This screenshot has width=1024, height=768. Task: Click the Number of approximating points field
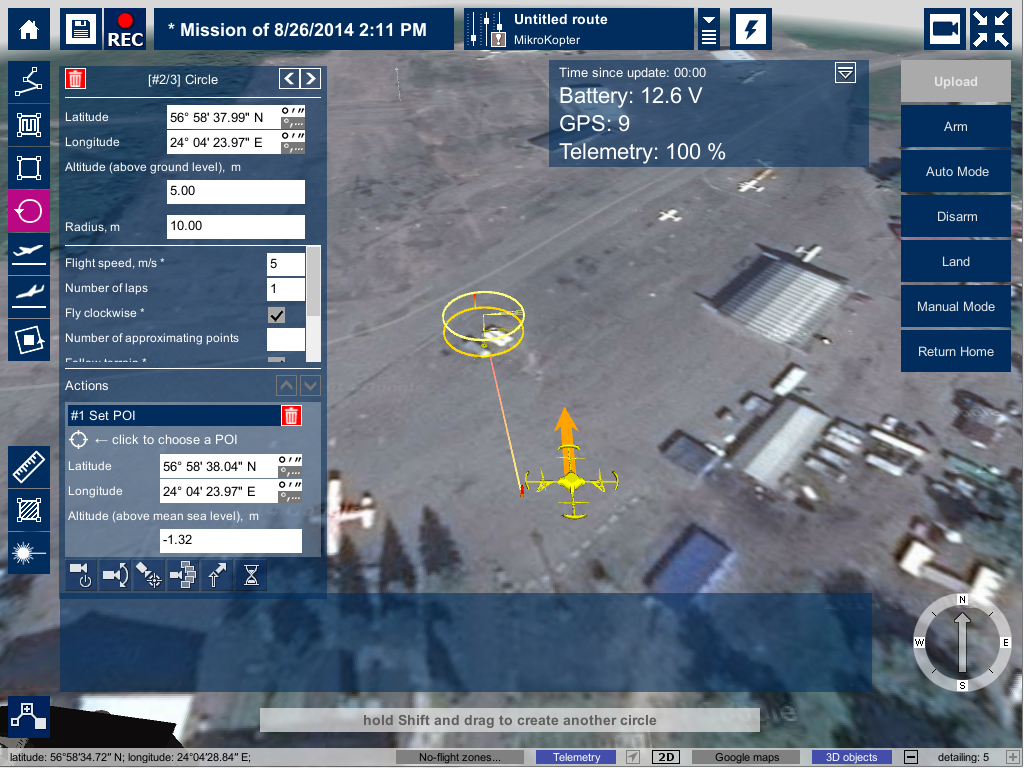pos(285,339)
